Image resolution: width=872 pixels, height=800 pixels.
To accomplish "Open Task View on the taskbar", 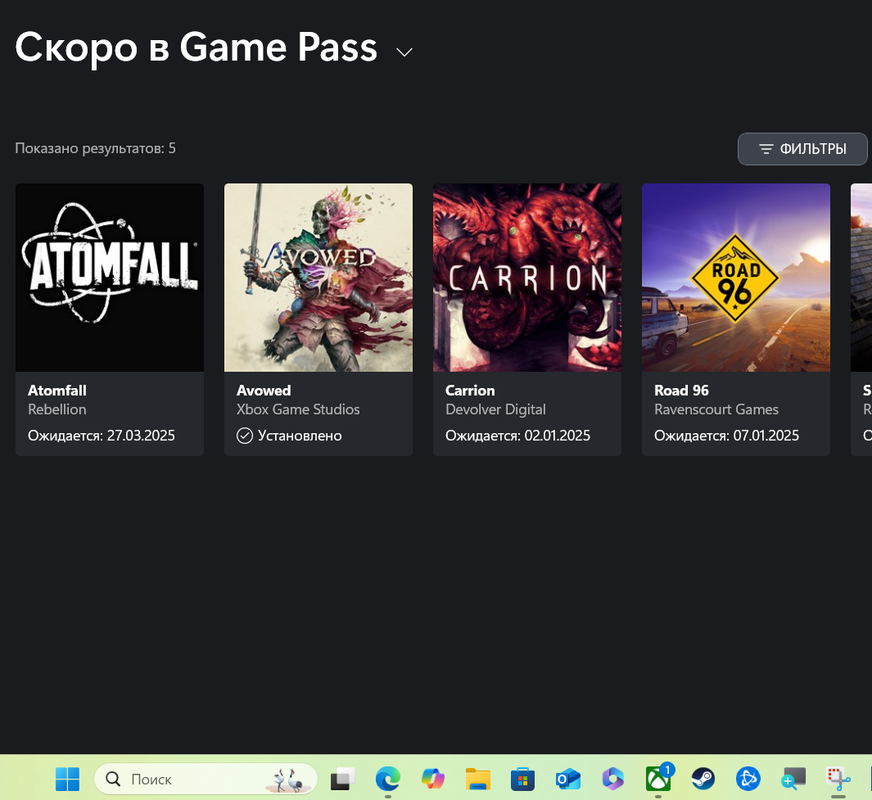I will [343, 779].
